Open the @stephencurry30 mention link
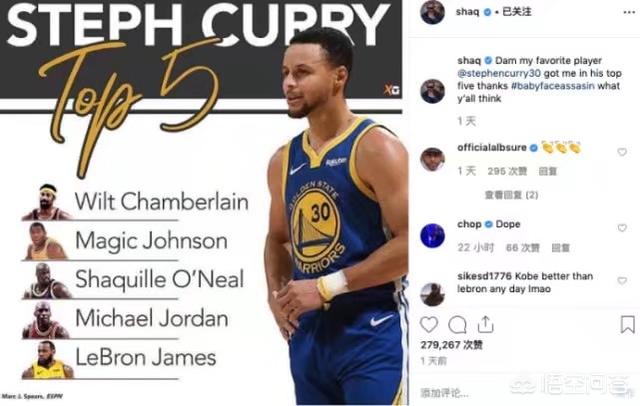Viewport: 640px width, 406px height. click(x=499, y=73)
